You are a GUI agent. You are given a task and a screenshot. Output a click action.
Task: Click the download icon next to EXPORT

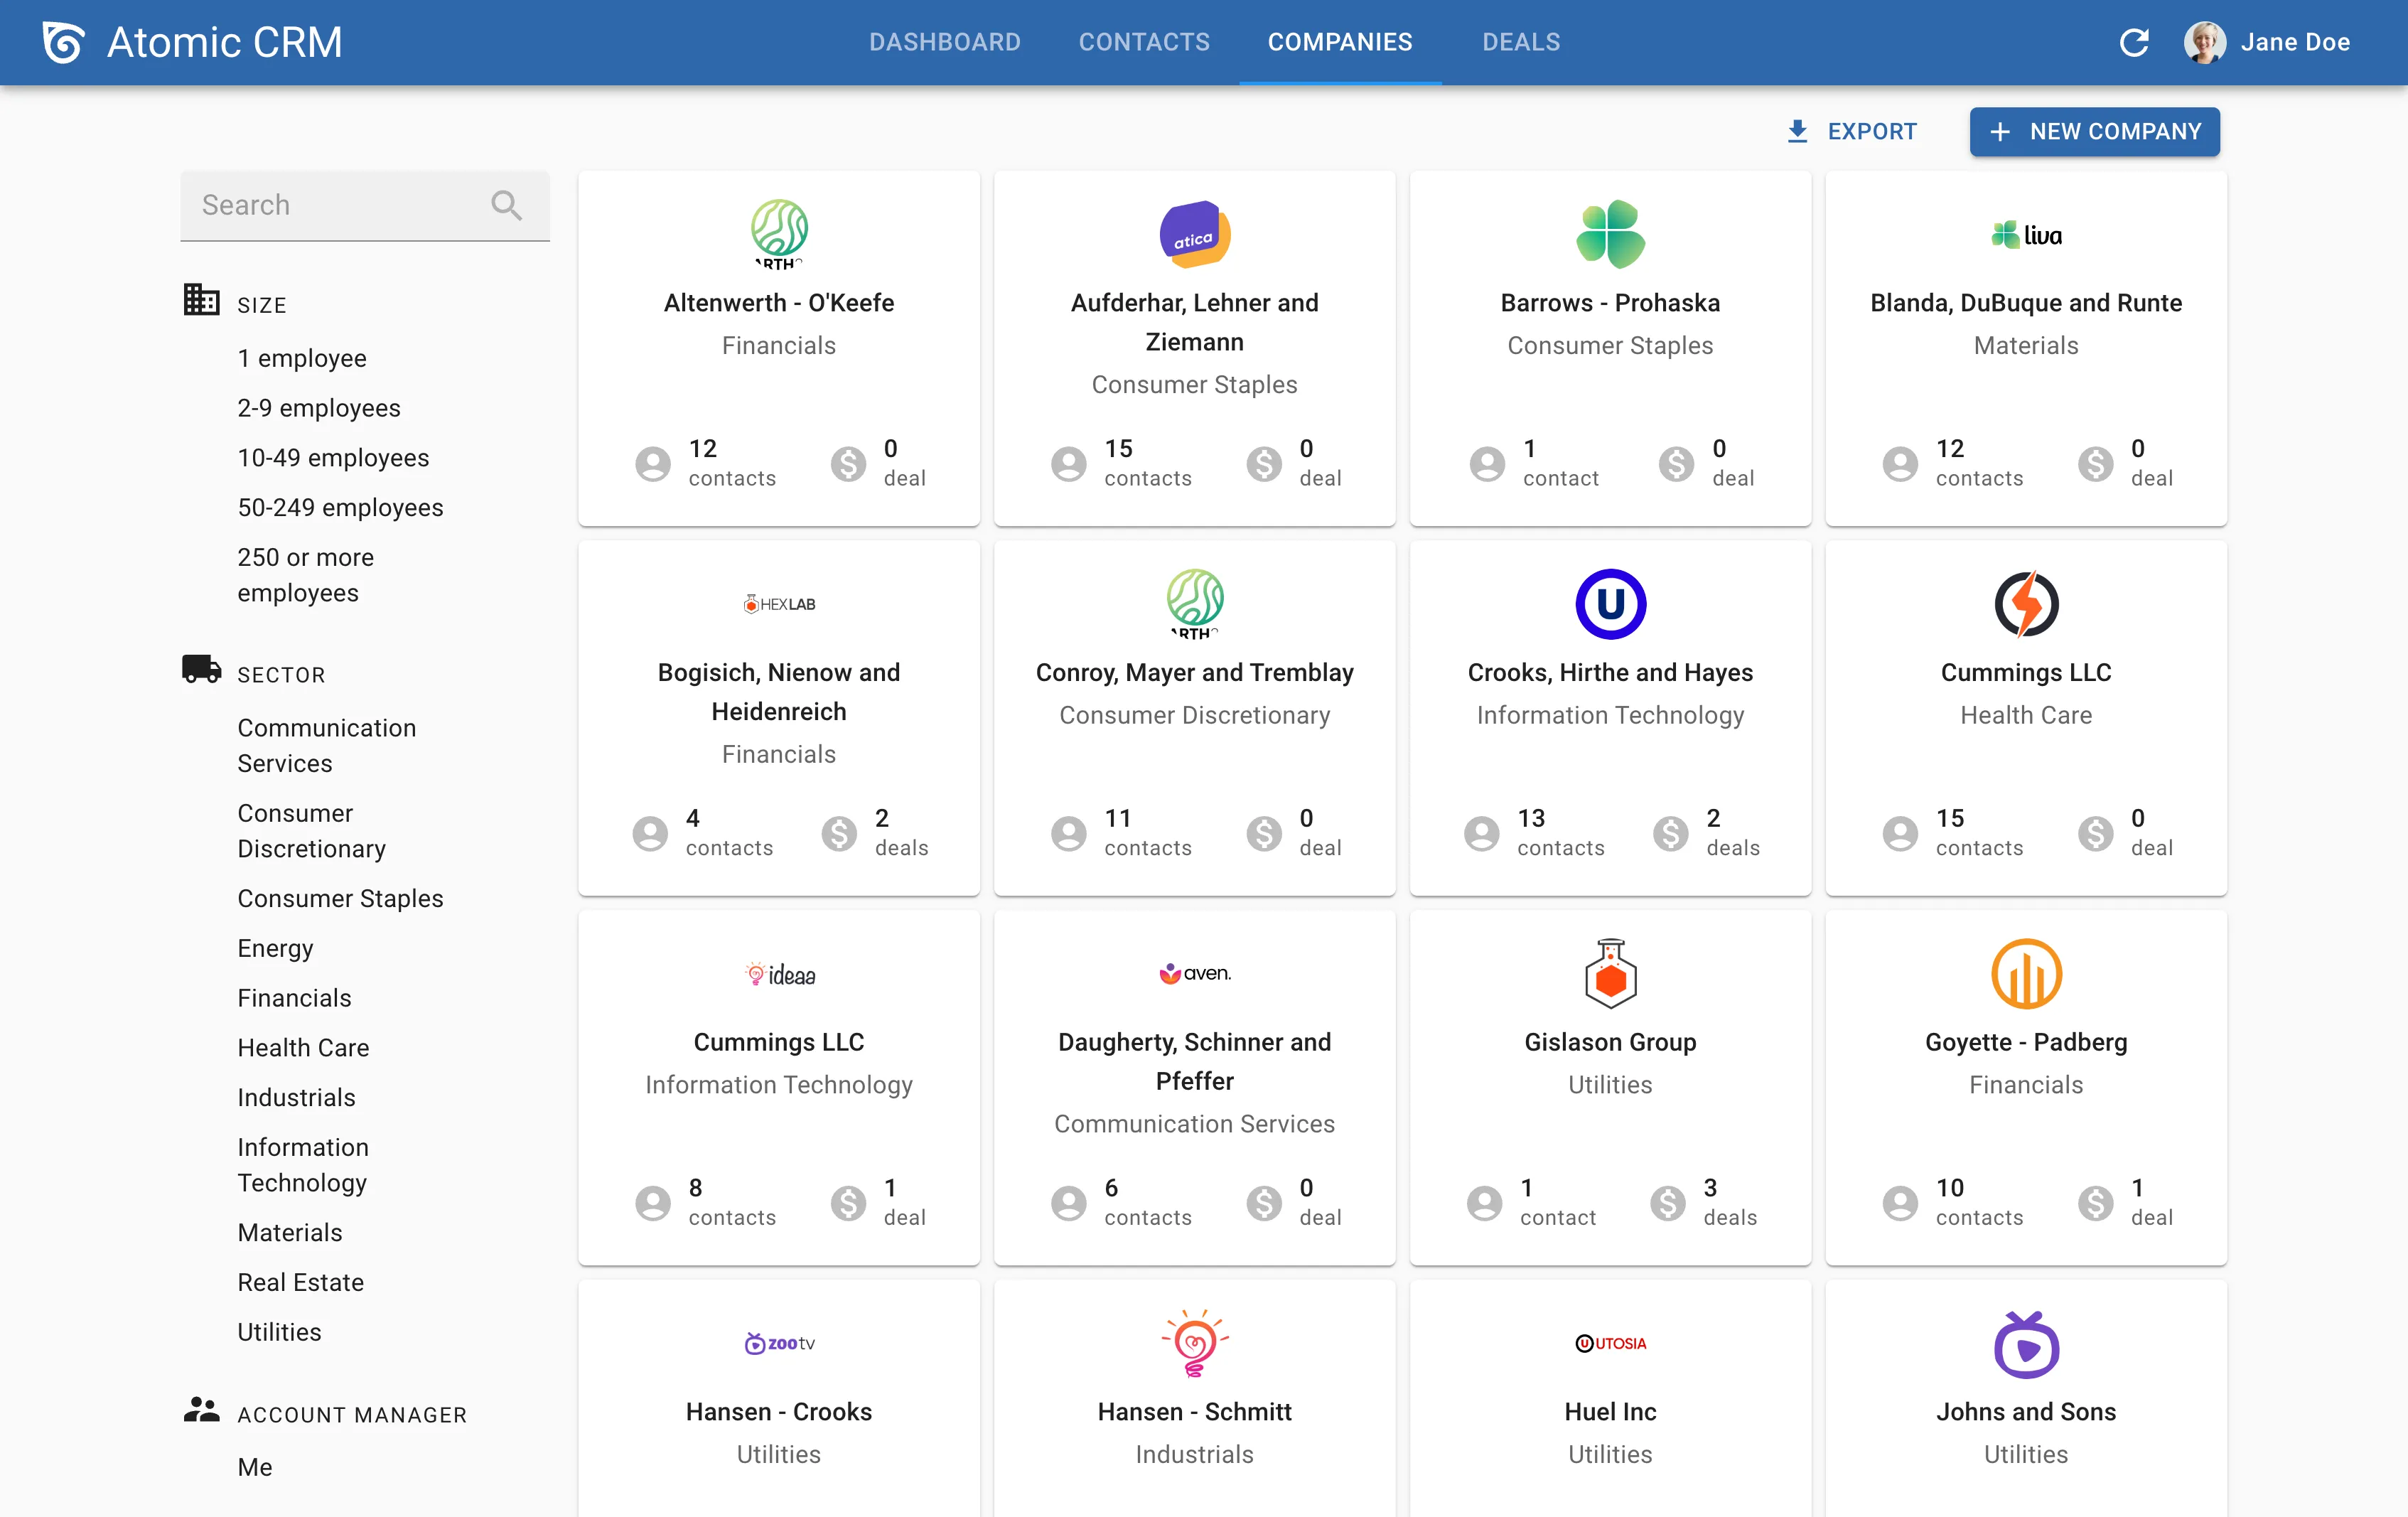click(1798, 131)
